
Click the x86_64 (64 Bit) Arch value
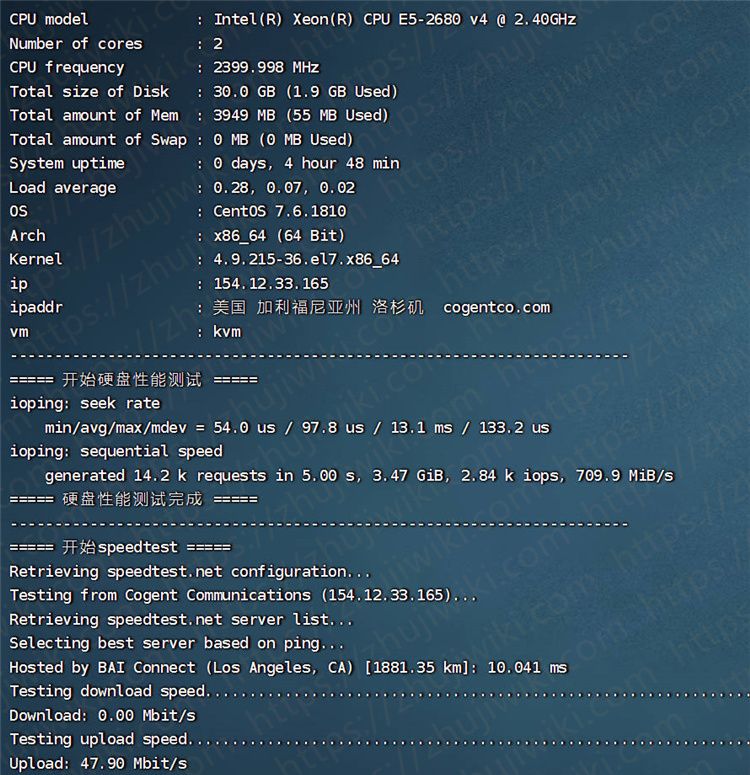coord(279,235)
